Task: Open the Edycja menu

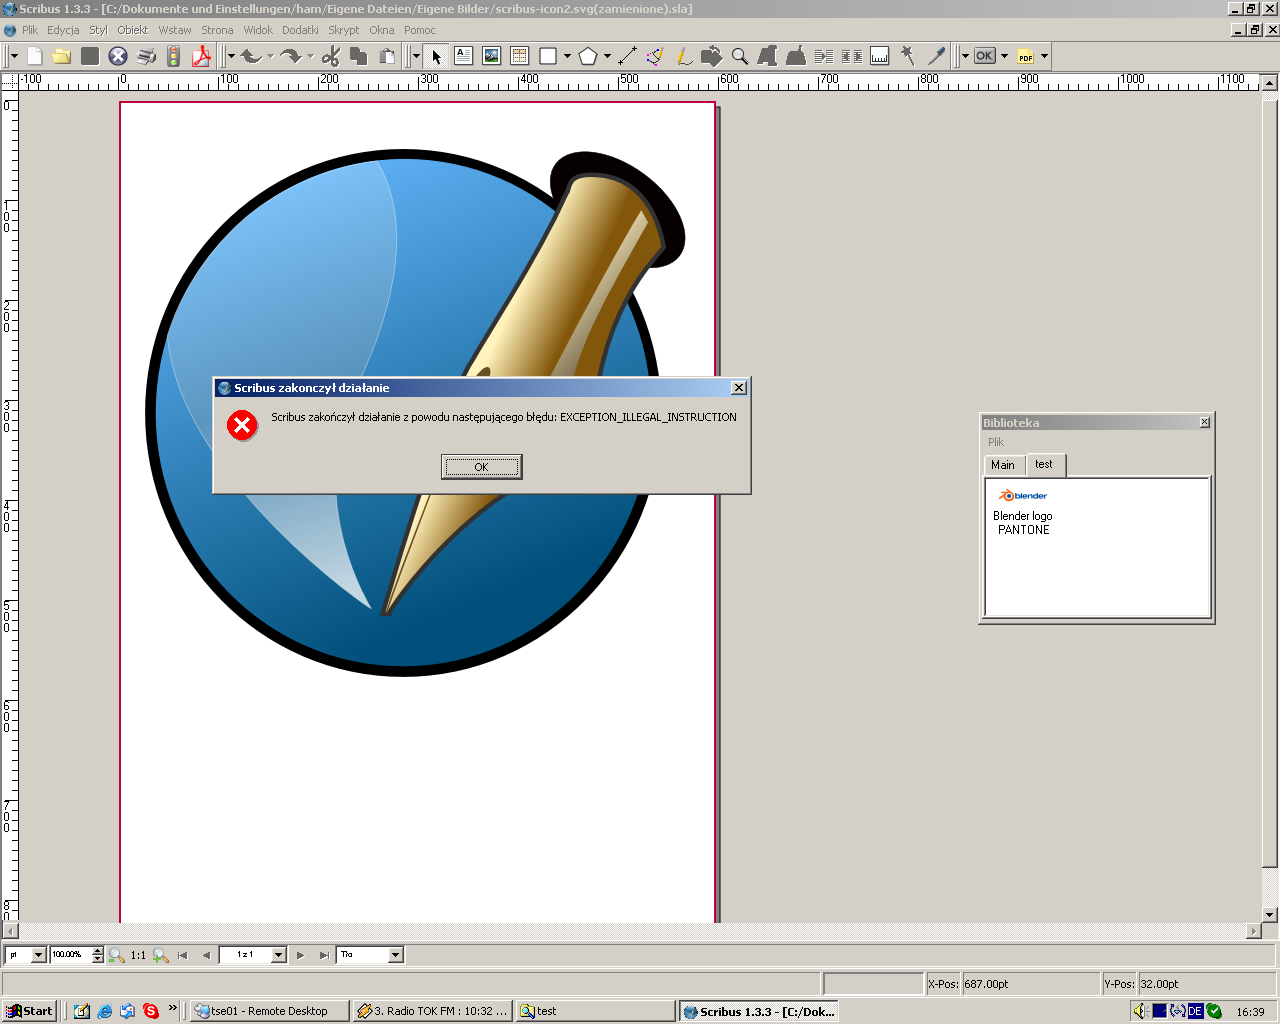Action: [63, 30]
